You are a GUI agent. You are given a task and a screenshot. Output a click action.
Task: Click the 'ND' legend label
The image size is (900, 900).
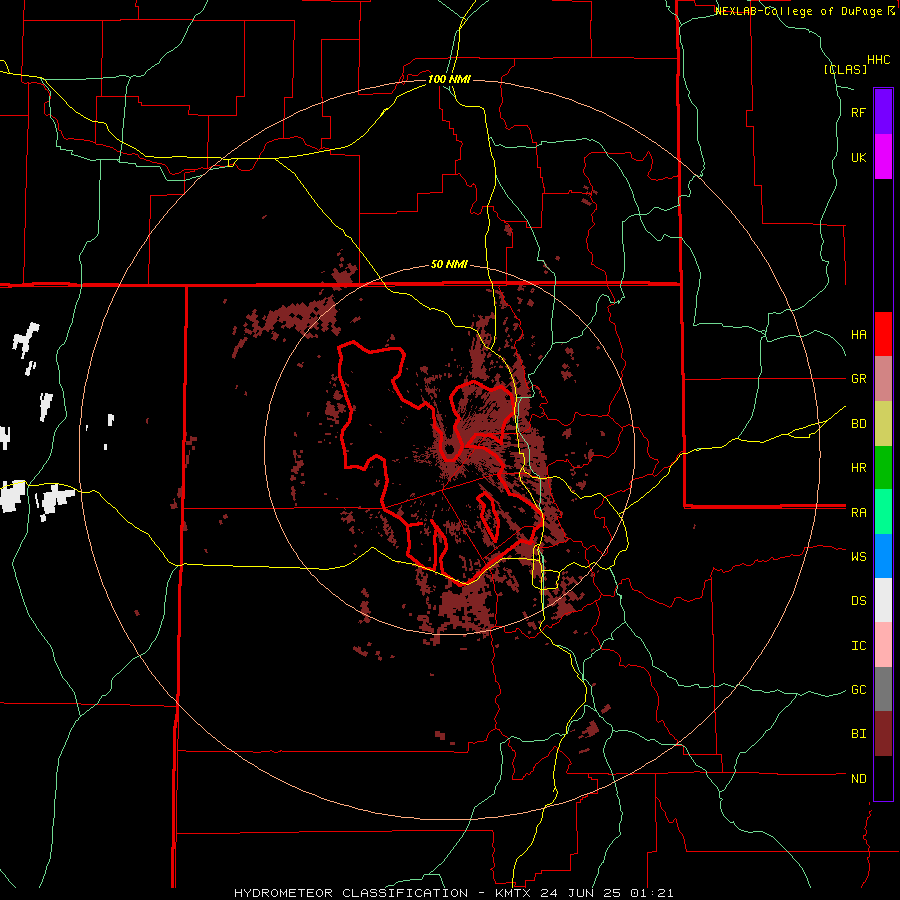click(x=858, y=779)
